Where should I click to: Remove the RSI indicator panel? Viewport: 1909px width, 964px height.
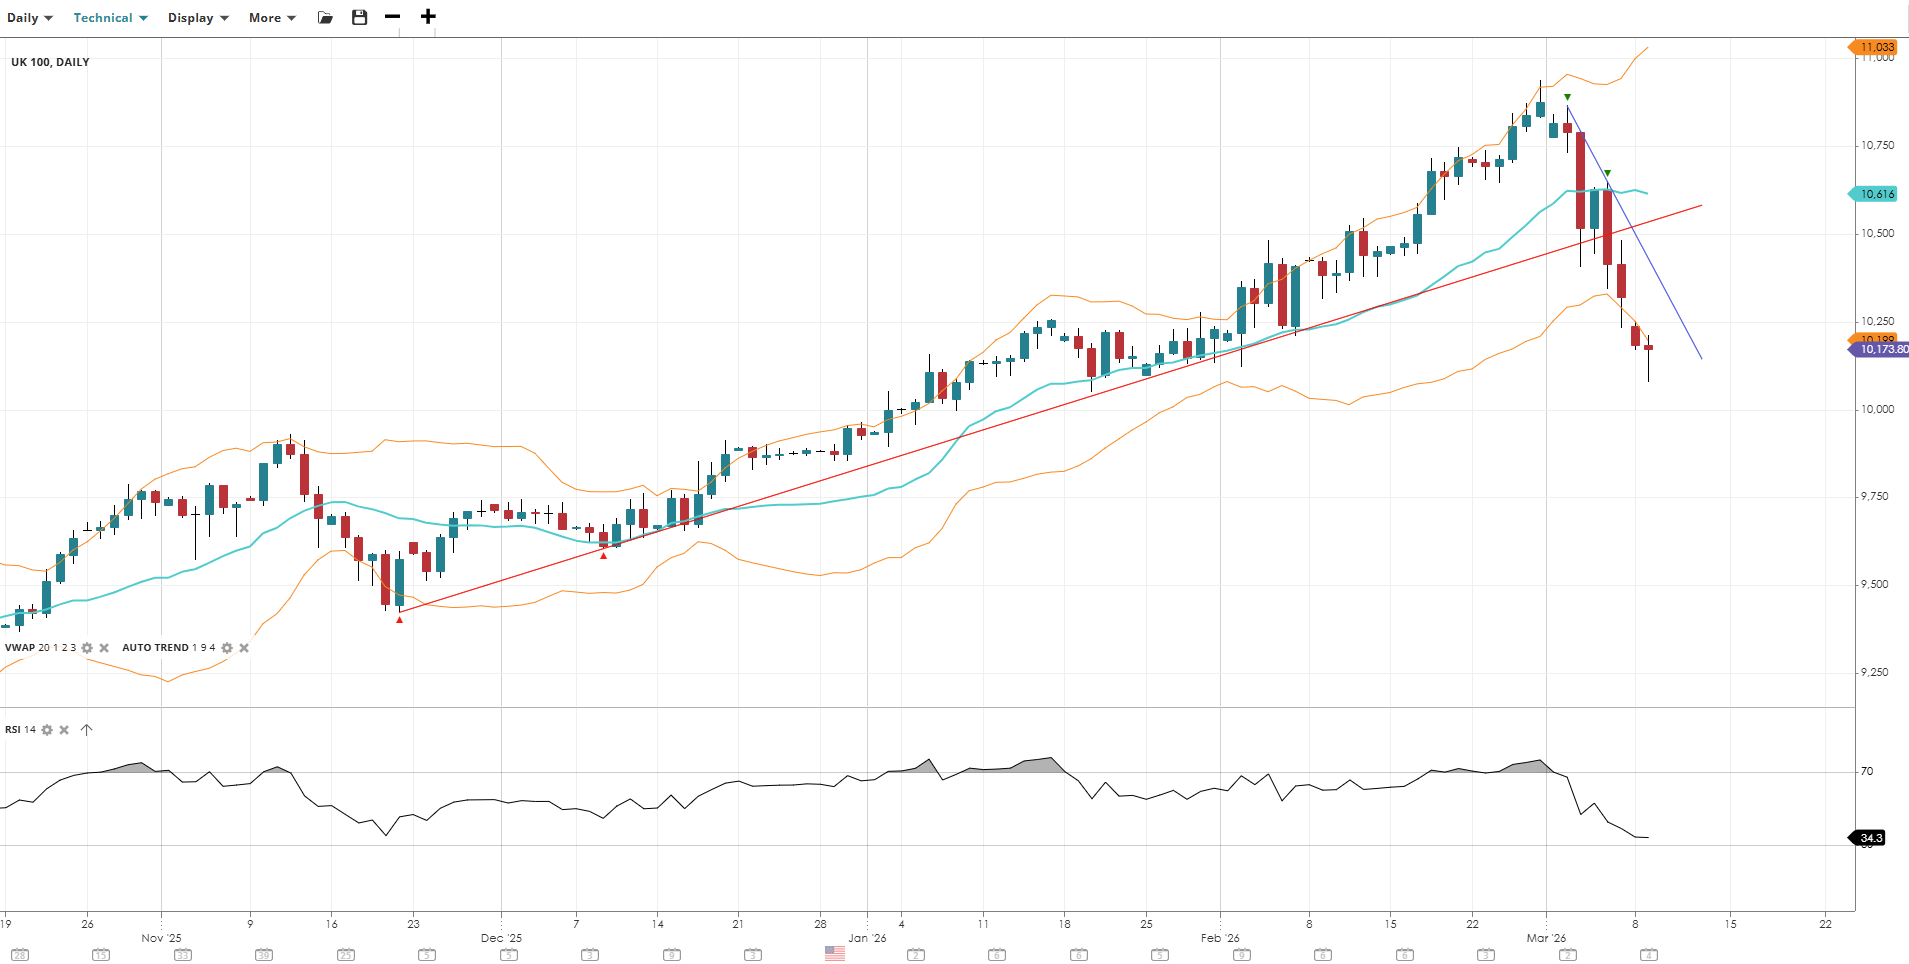[64, 730]
